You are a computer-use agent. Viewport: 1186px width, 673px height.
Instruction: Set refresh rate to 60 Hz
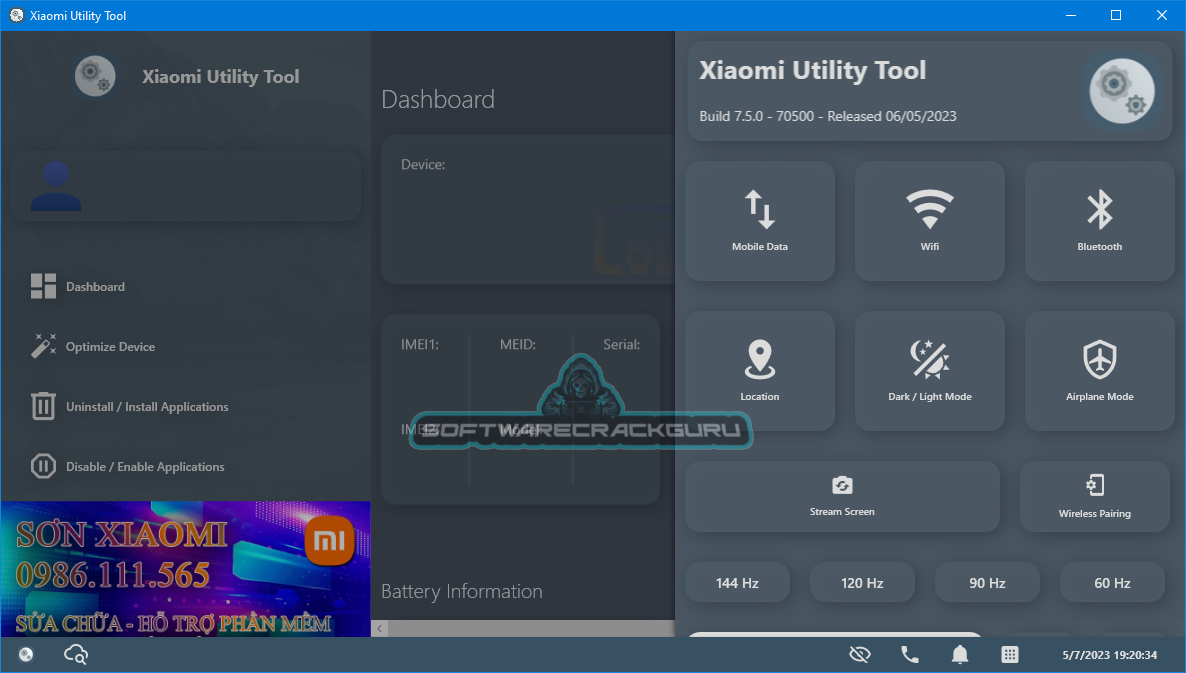(1112, 582)
